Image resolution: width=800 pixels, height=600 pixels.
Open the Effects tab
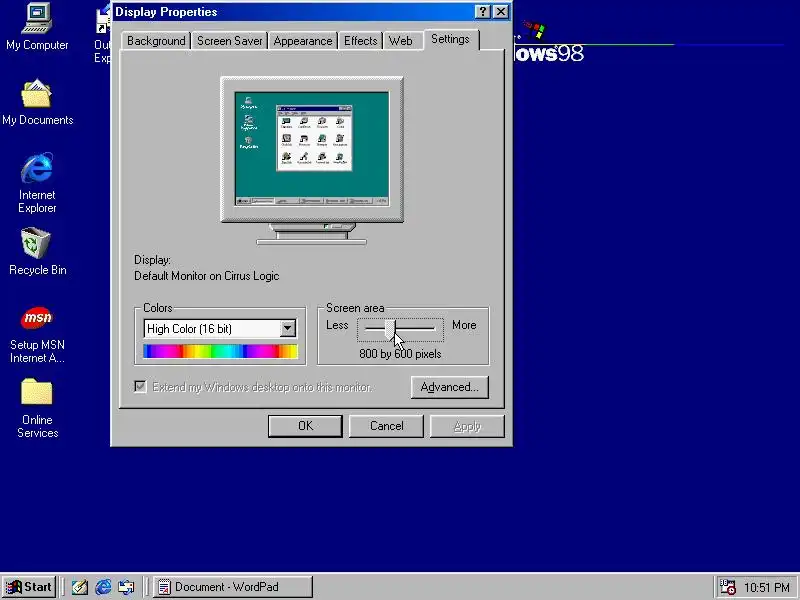[360, 41]
